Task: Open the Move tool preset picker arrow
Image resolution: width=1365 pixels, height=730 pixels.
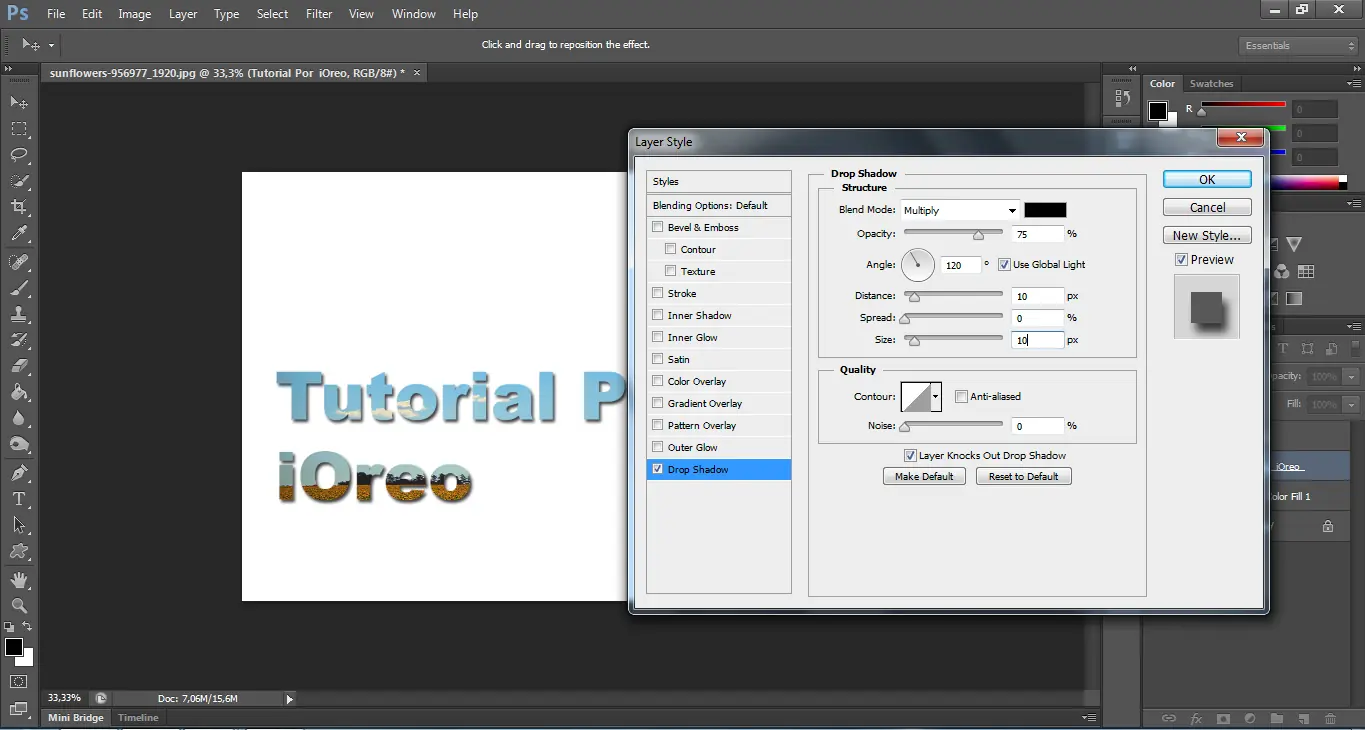Action: click(51, 45)
